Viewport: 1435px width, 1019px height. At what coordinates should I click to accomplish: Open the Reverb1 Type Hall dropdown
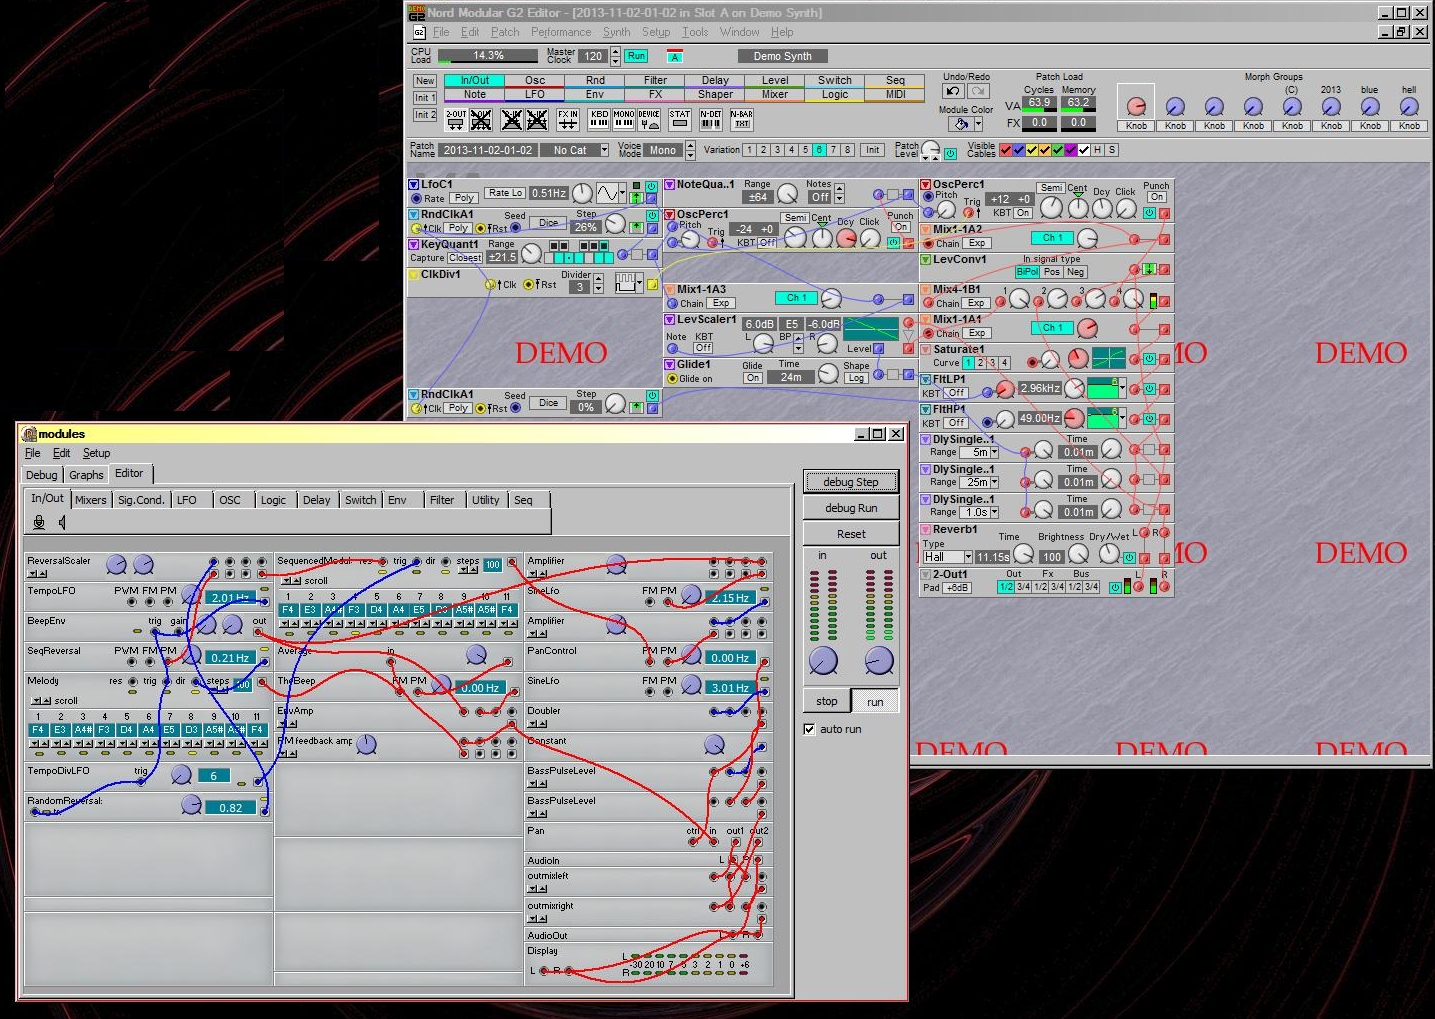click(x=968, y=557)
